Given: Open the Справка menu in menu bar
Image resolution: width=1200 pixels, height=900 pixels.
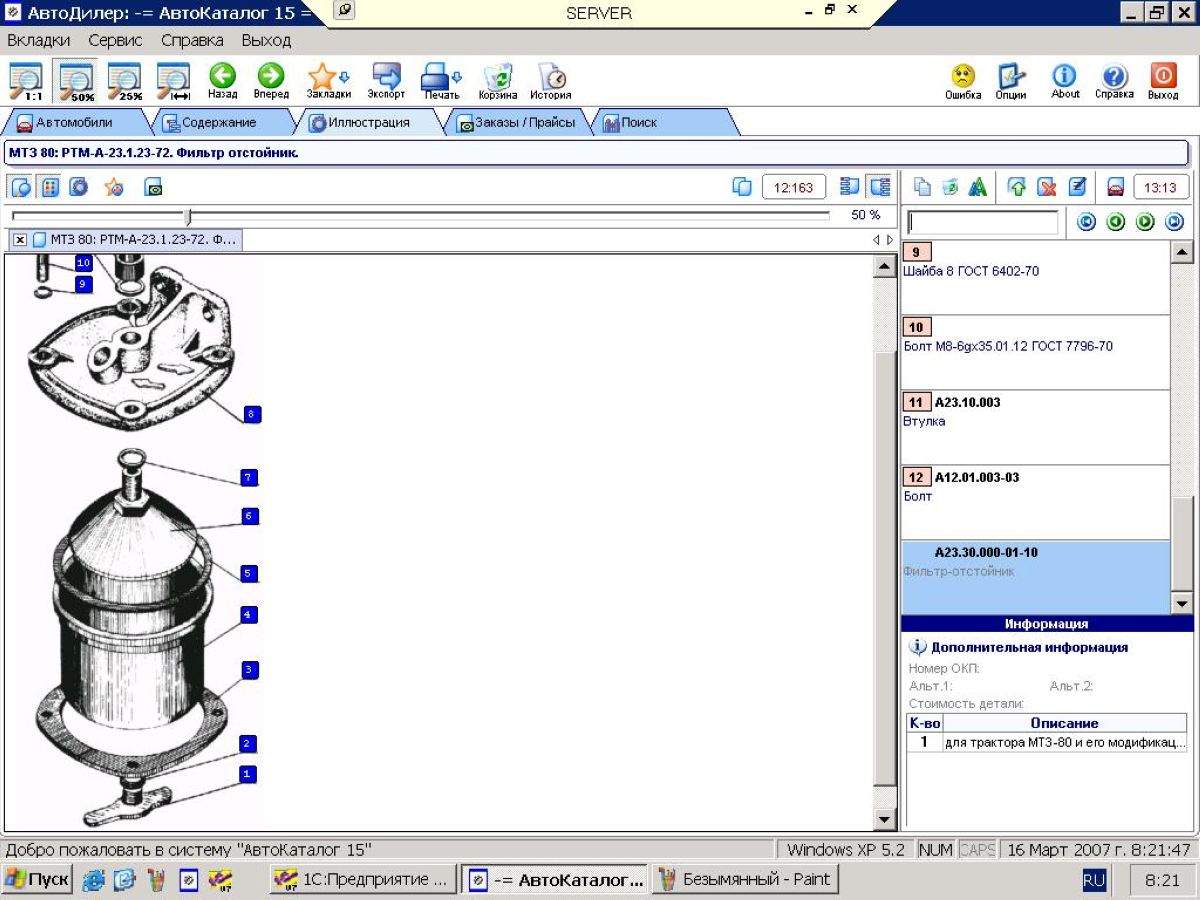Looking at the screenshot, I should point(192,41).
